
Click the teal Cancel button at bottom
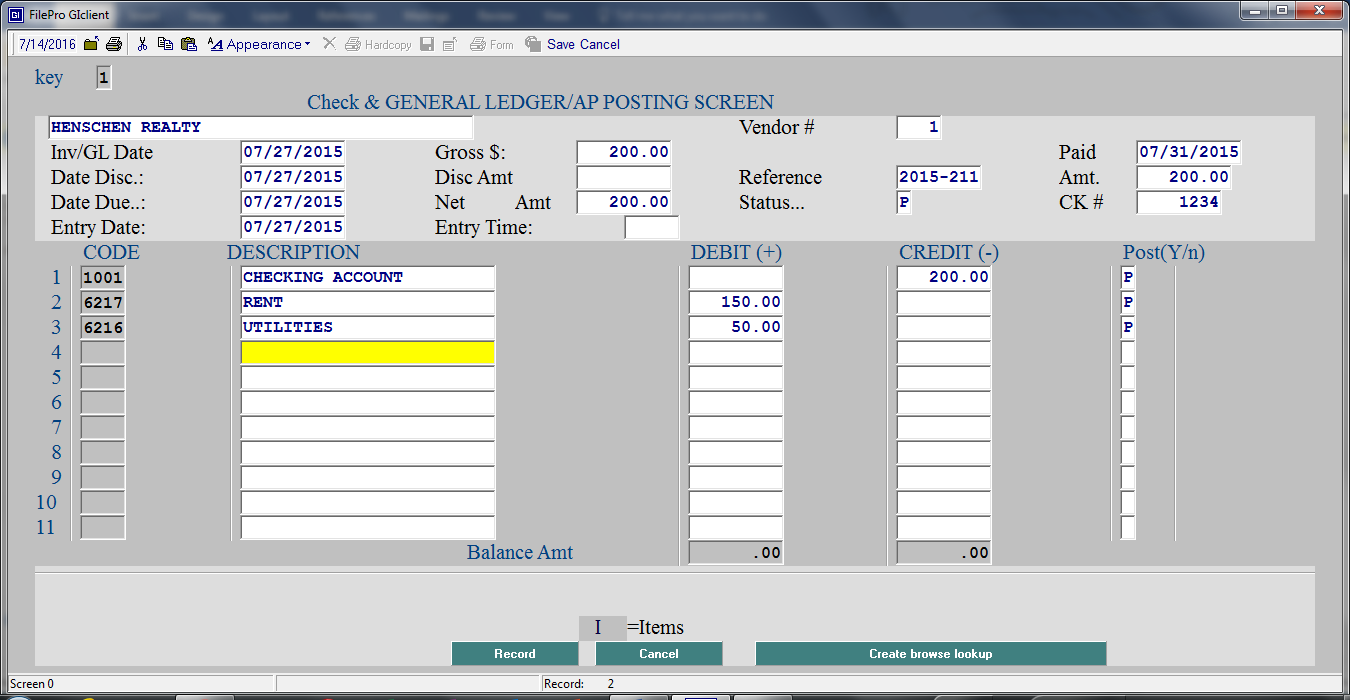658,654
